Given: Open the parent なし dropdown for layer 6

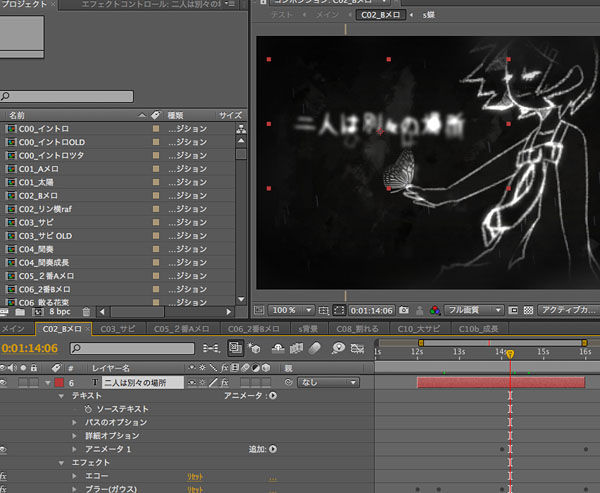Looking at the screenshot, I should tap(328, 382).
